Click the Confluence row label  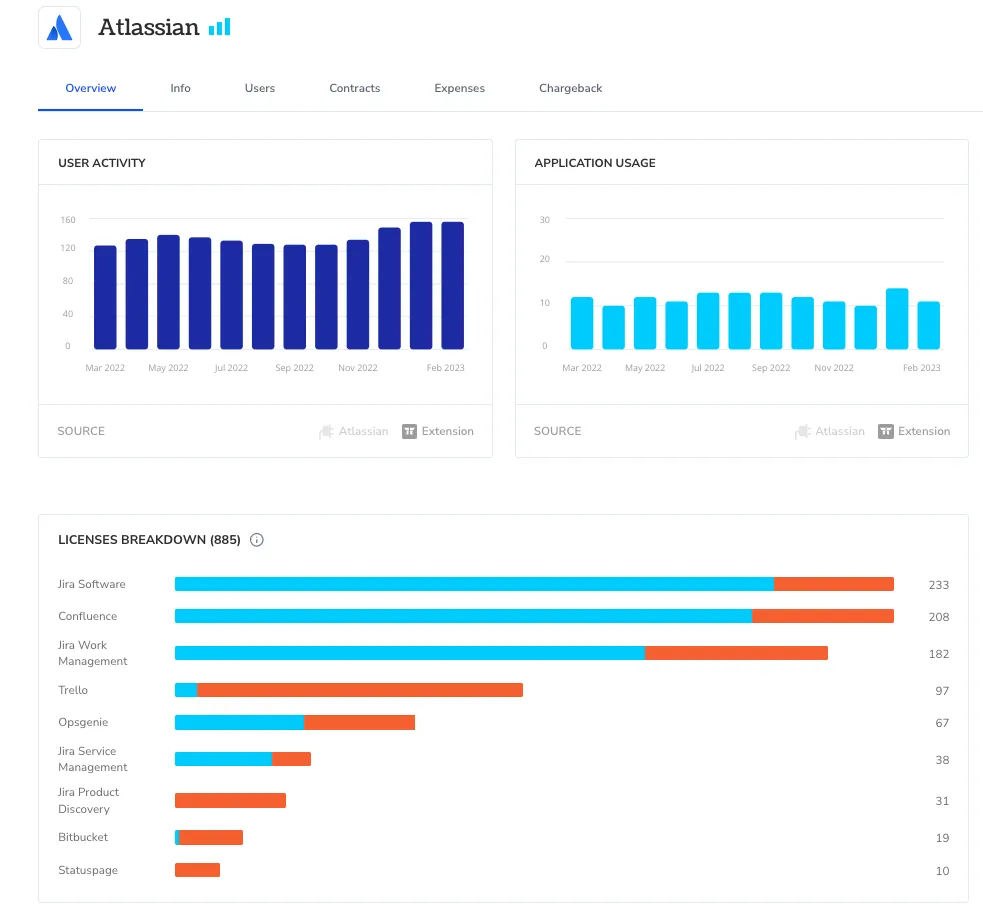point(88,616)
